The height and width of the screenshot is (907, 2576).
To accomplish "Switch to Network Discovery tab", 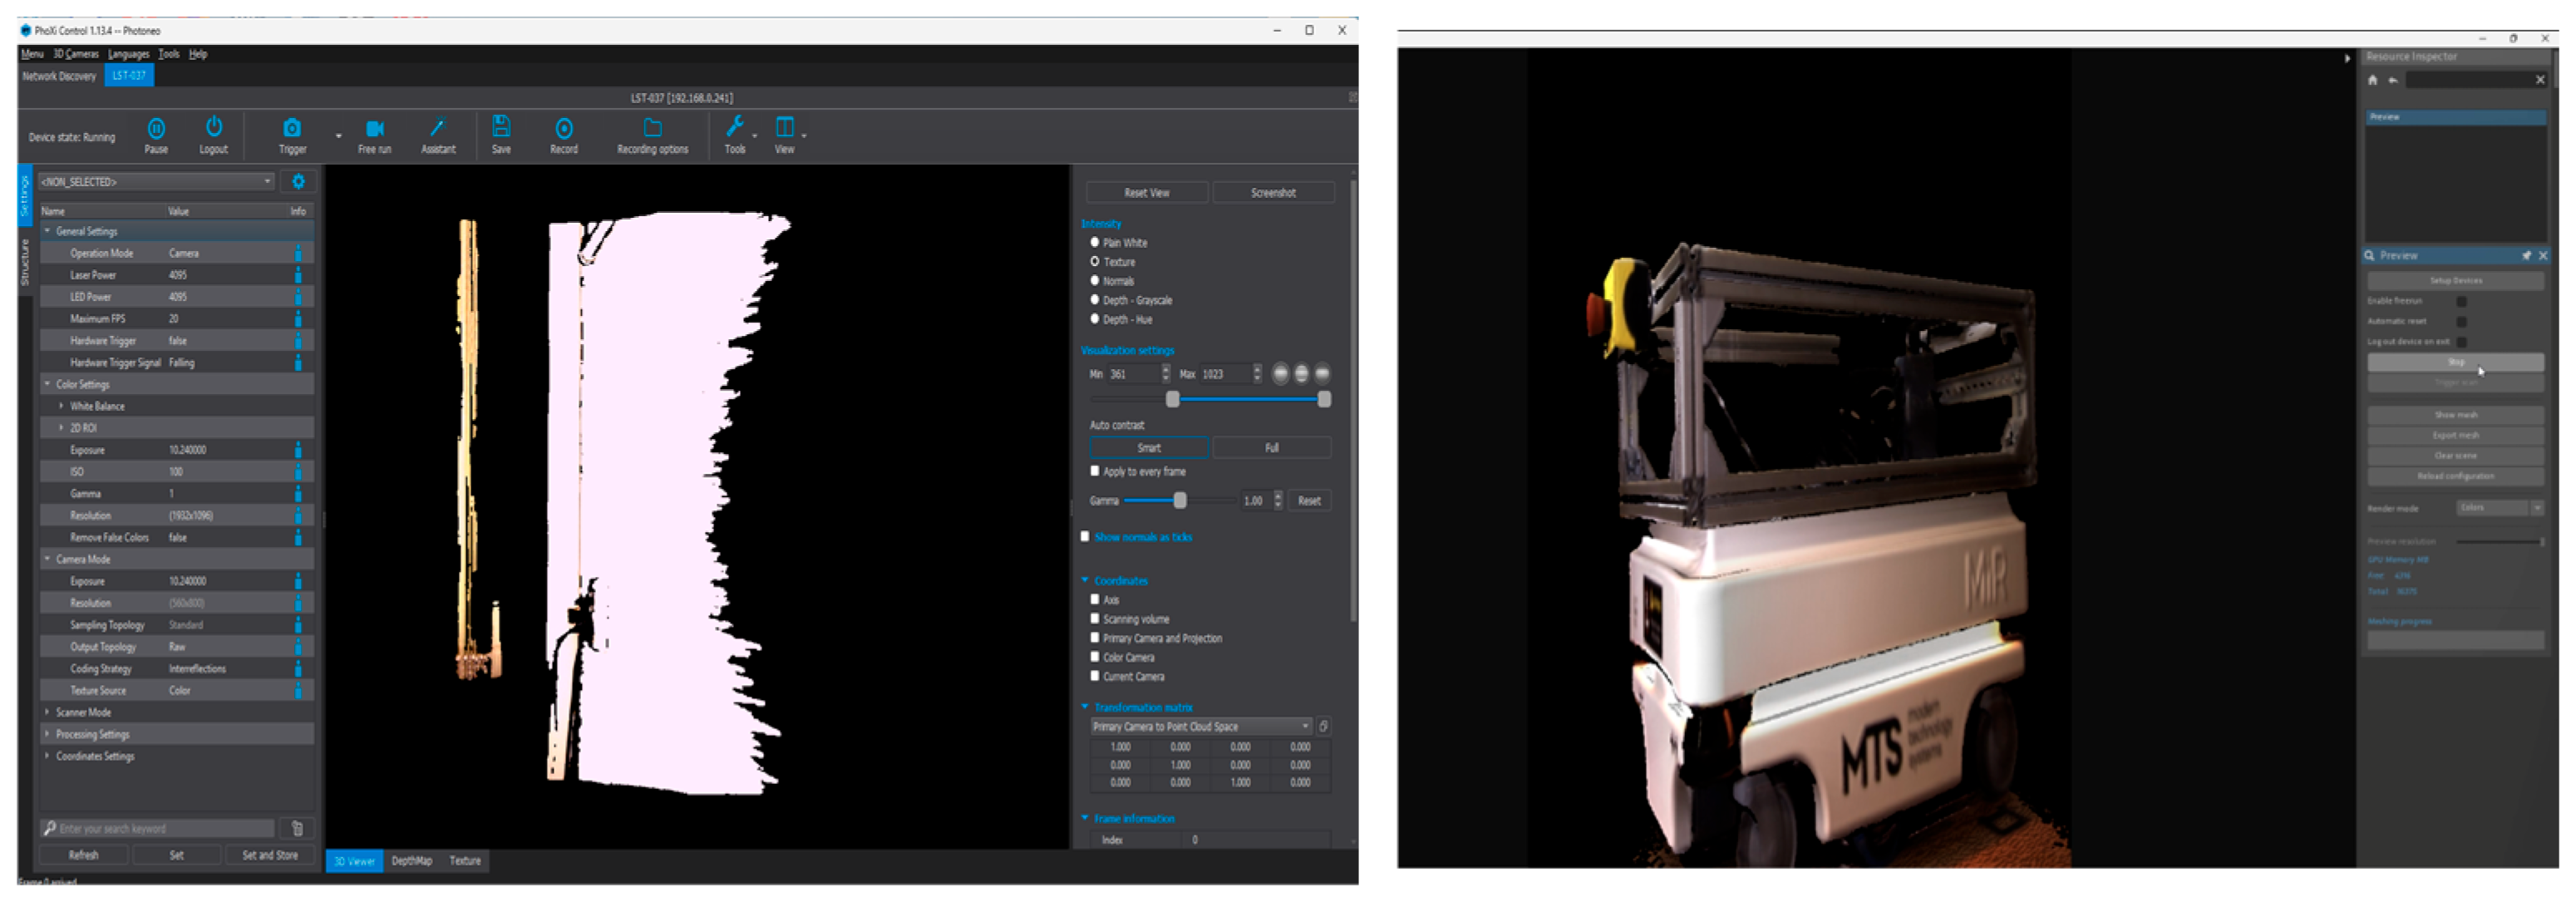I will [x=59, y=76].
